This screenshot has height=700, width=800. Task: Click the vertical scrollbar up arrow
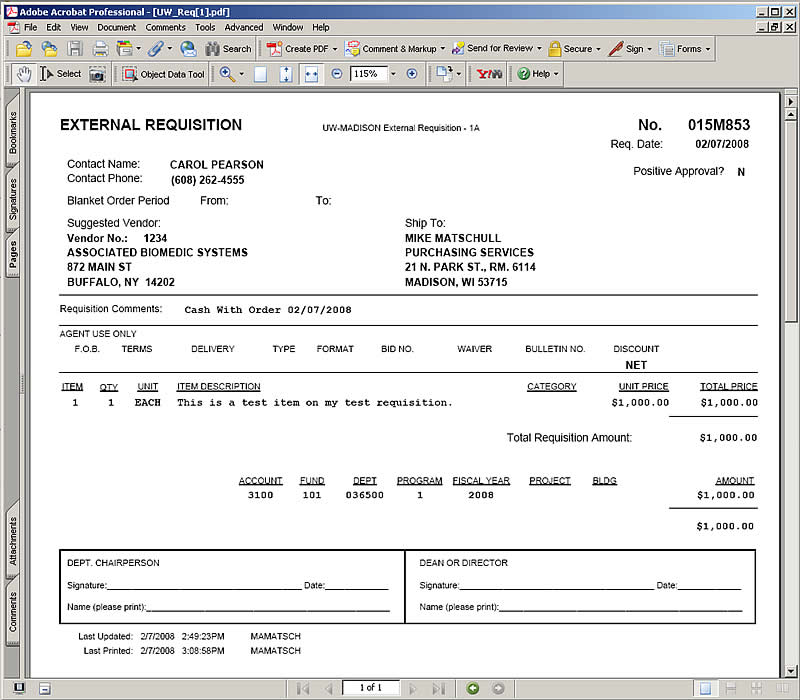(791, 115)
